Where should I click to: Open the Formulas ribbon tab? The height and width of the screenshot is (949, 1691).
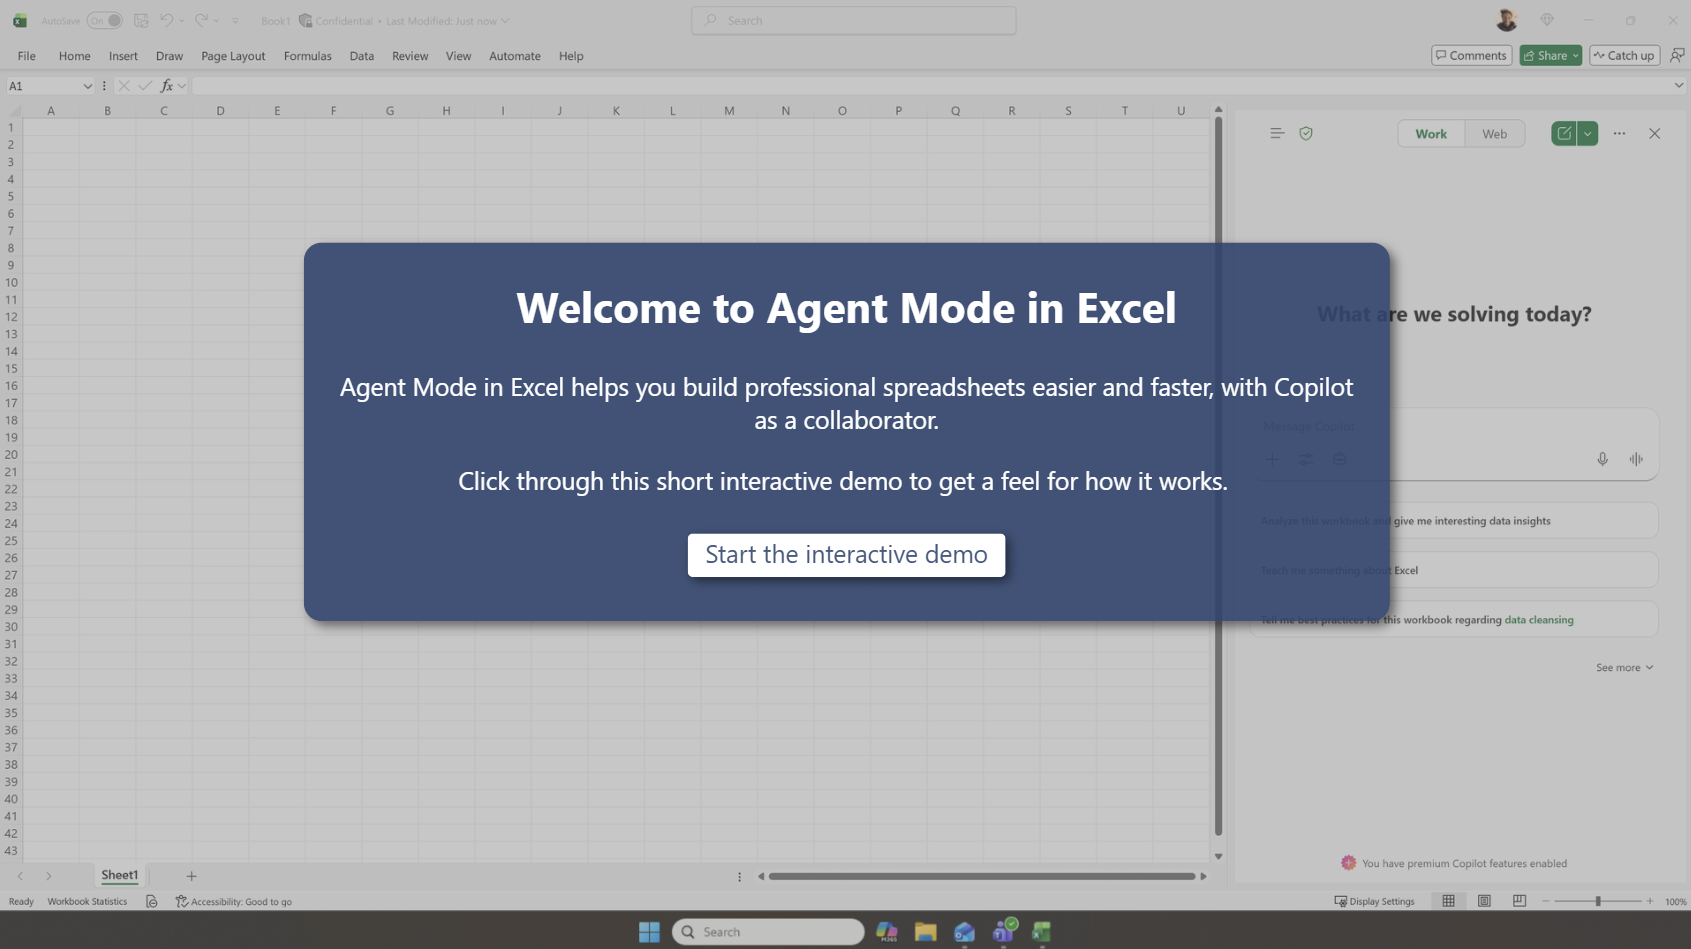tap(307, 56)
